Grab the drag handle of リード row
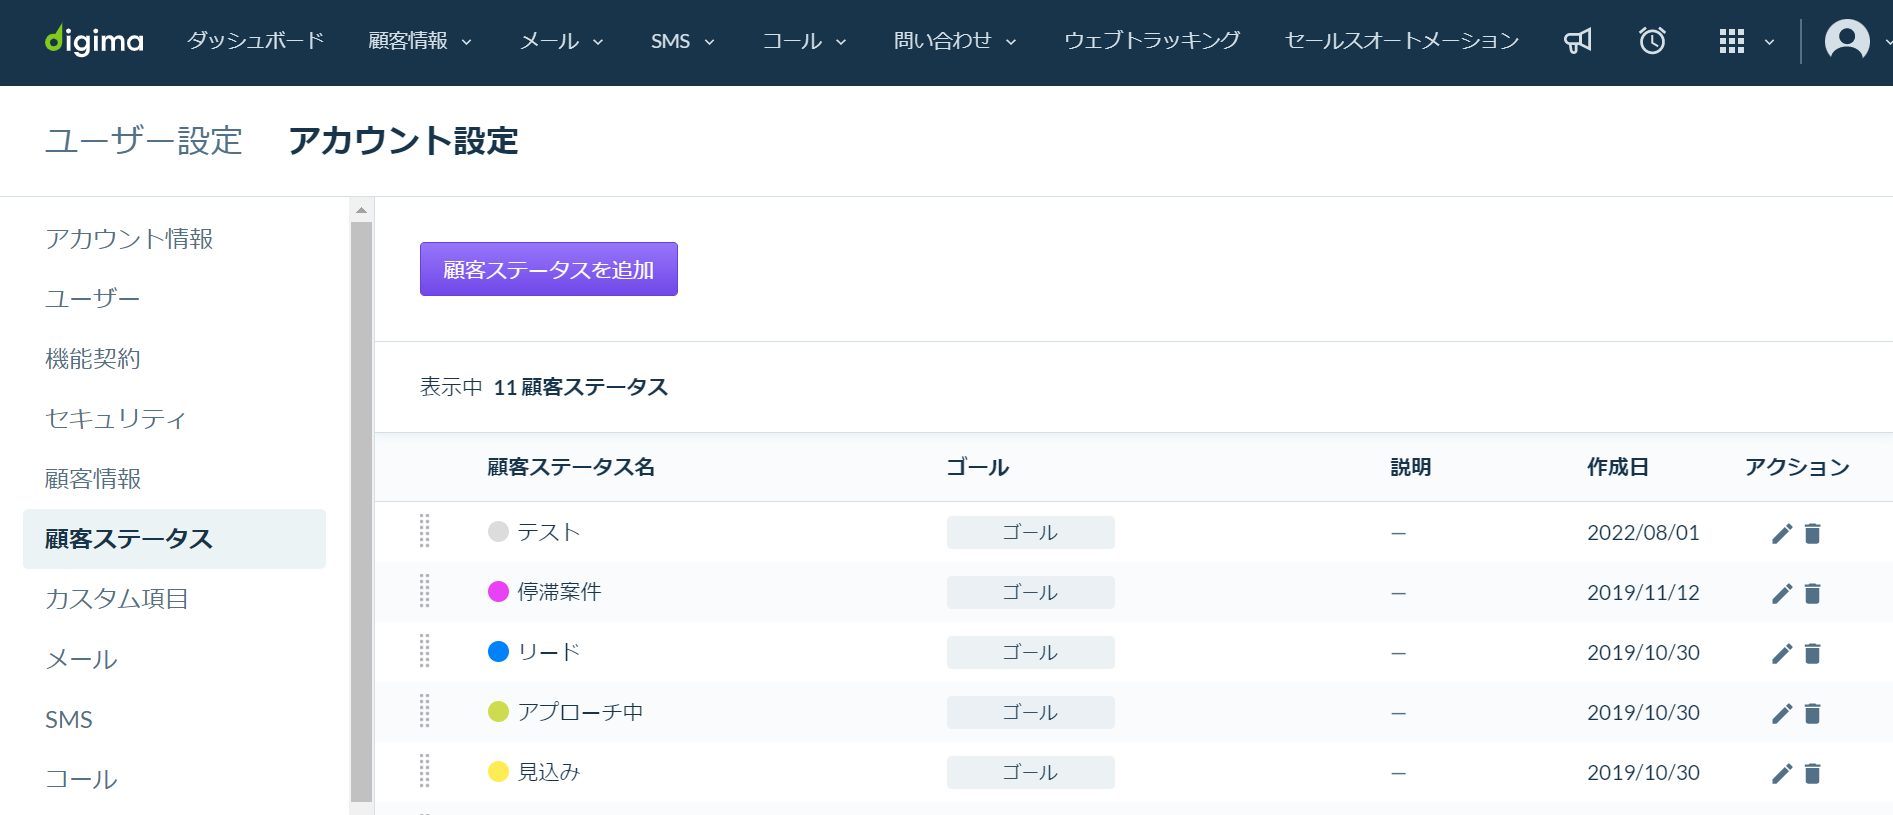 pos(425,651)
